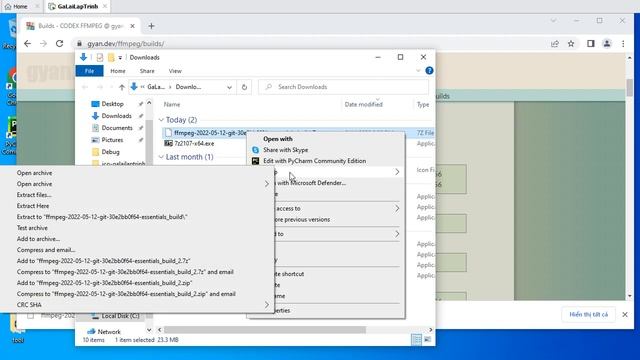The height and width of the screenshot is (360, 640).
Task: Sort by Date modified column
Action: click(x=363, y=104)
